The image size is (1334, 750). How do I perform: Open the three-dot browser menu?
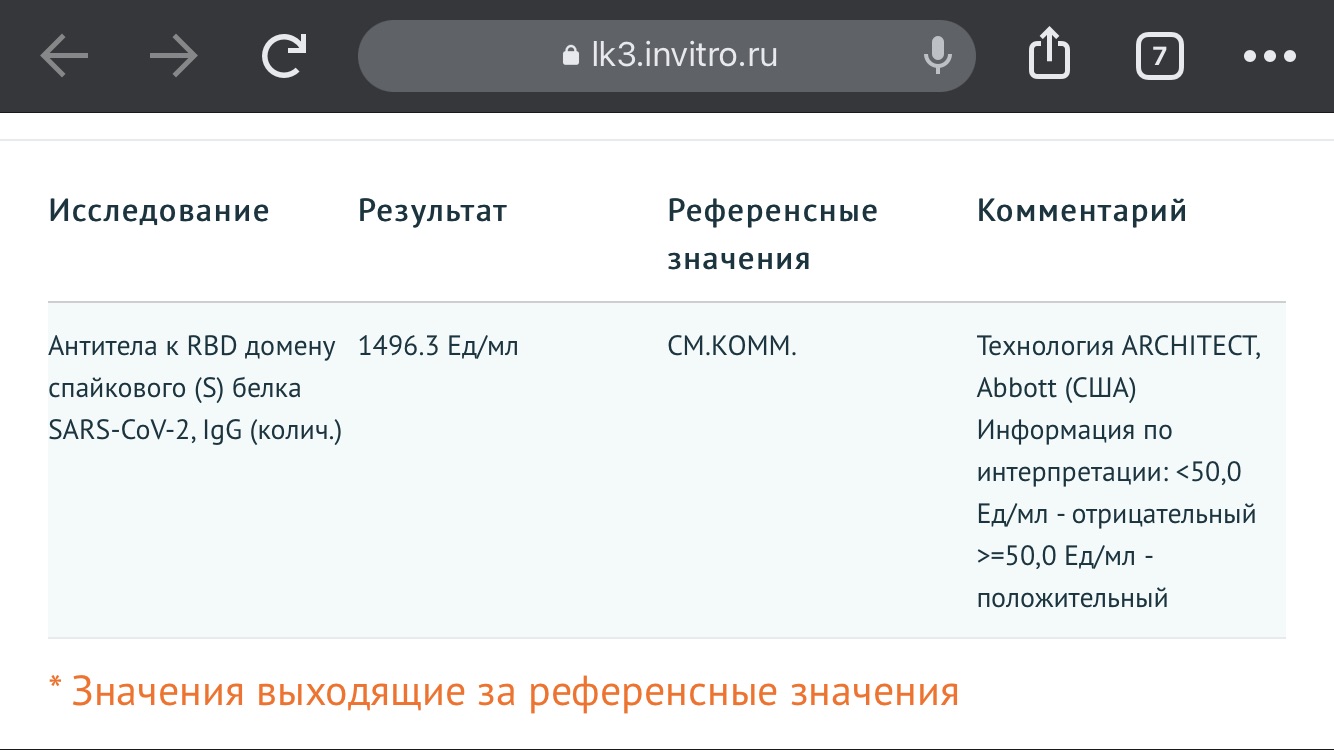tap(1269, 56)
